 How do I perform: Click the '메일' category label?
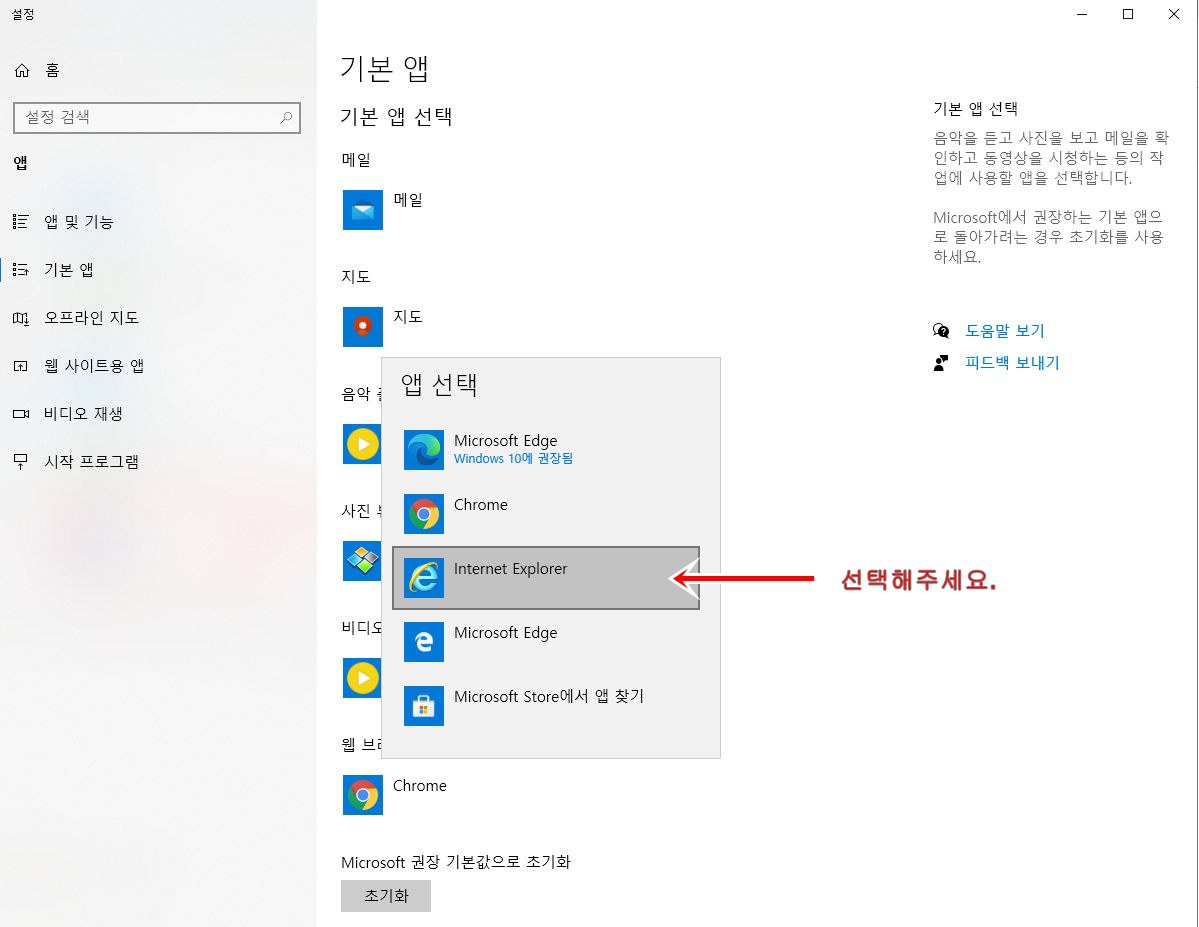(356, 160)
